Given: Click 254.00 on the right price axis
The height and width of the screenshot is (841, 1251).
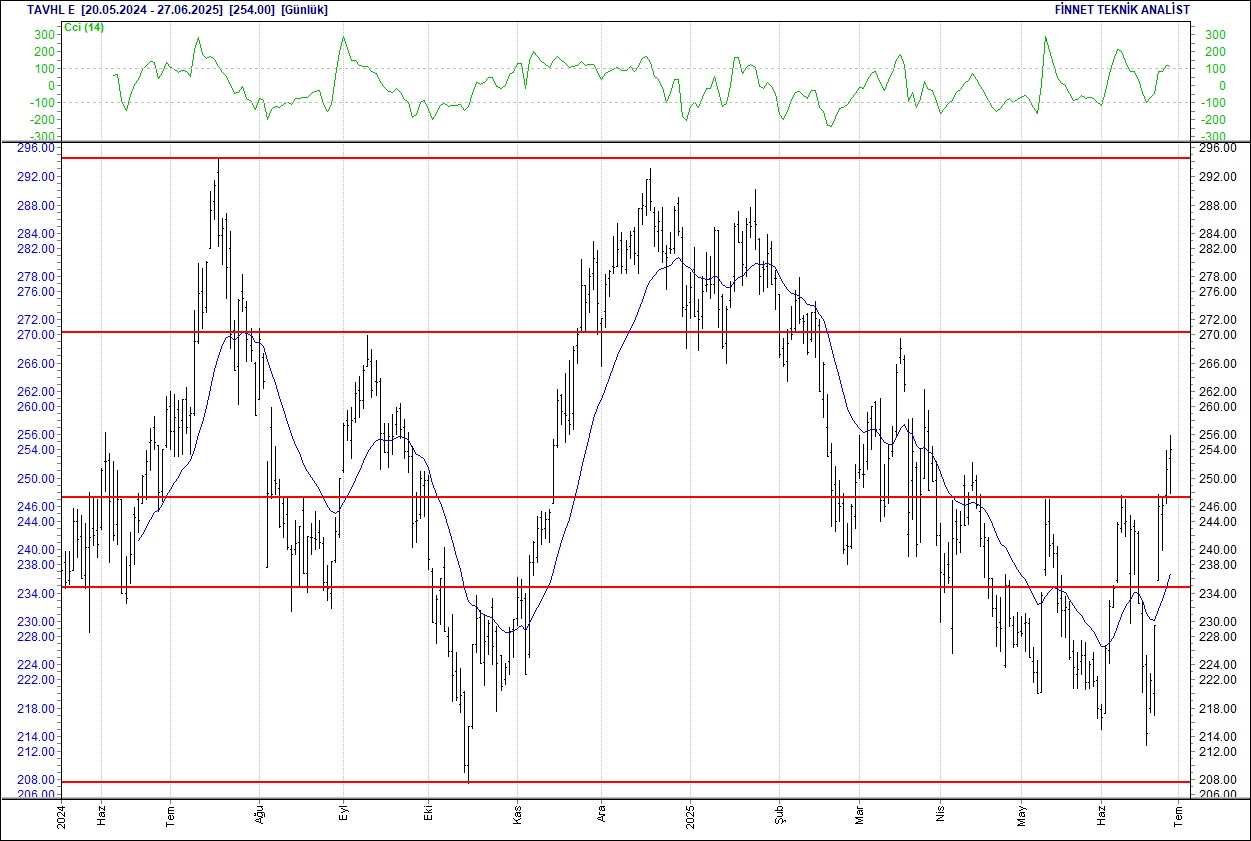Looking at the screenshot, I should coord(1218,450).
